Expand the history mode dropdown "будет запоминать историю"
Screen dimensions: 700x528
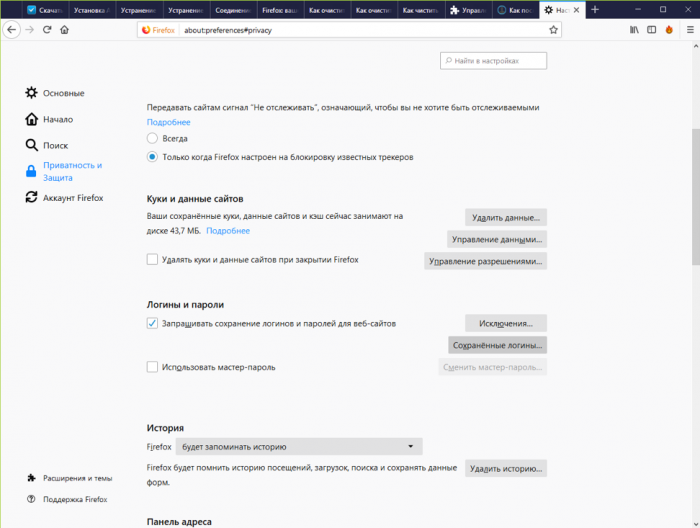(298, 447)
